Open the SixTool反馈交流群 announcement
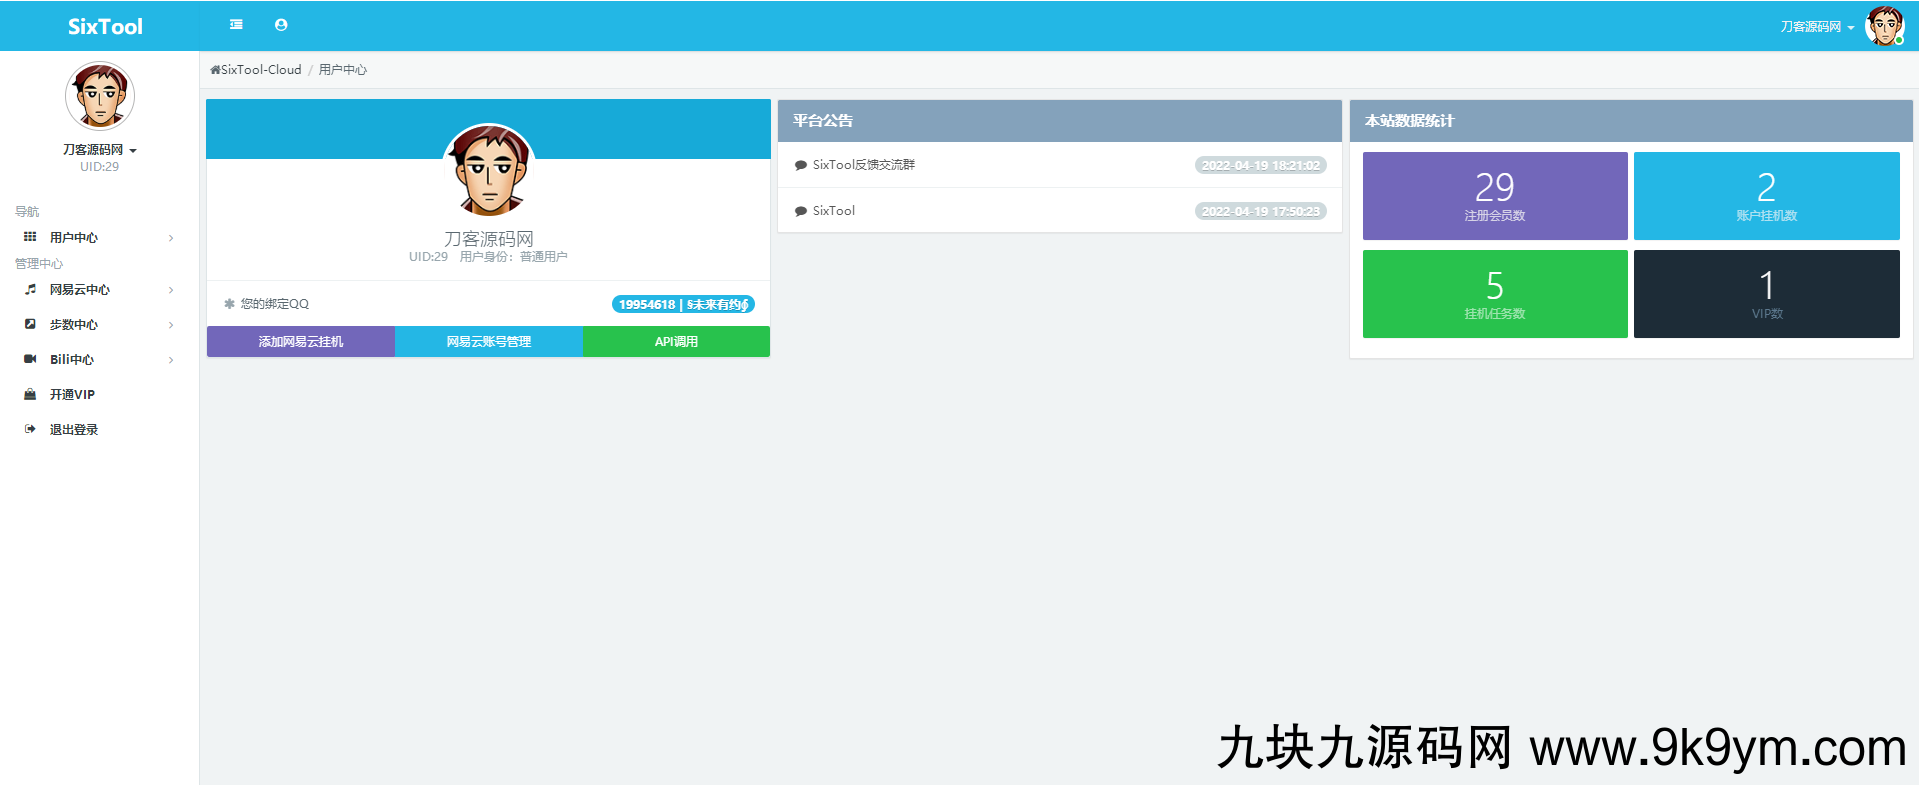The image size is (1919, 785). [x=863, y=165]
